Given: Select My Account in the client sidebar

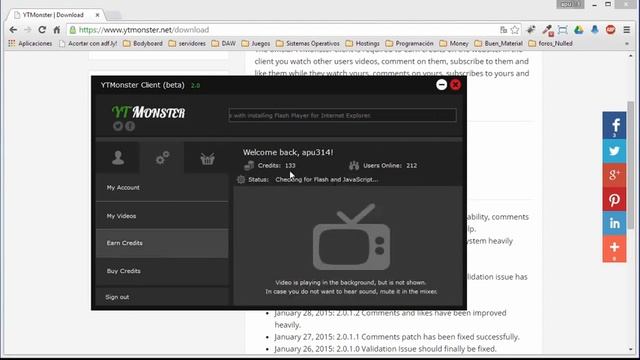Looking at the screenshot, I should tap(162, 188).
